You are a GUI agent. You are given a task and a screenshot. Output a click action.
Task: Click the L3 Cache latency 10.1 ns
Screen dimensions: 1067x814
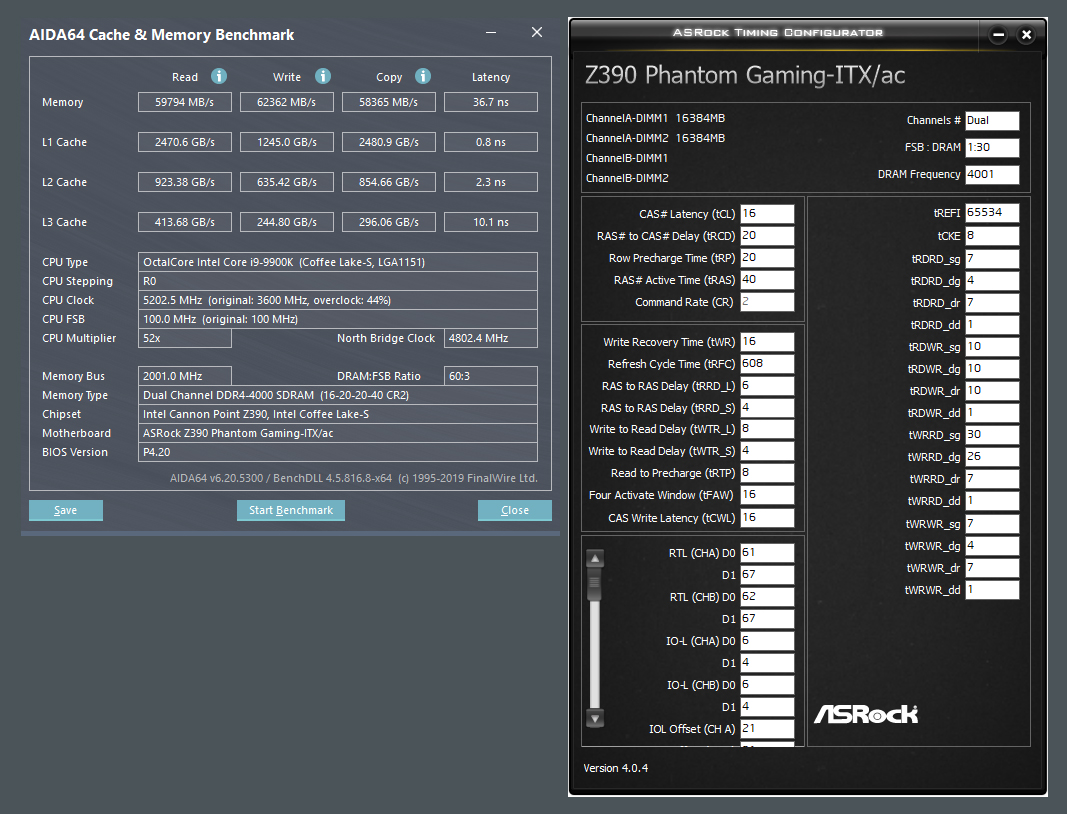coord(491,222)
